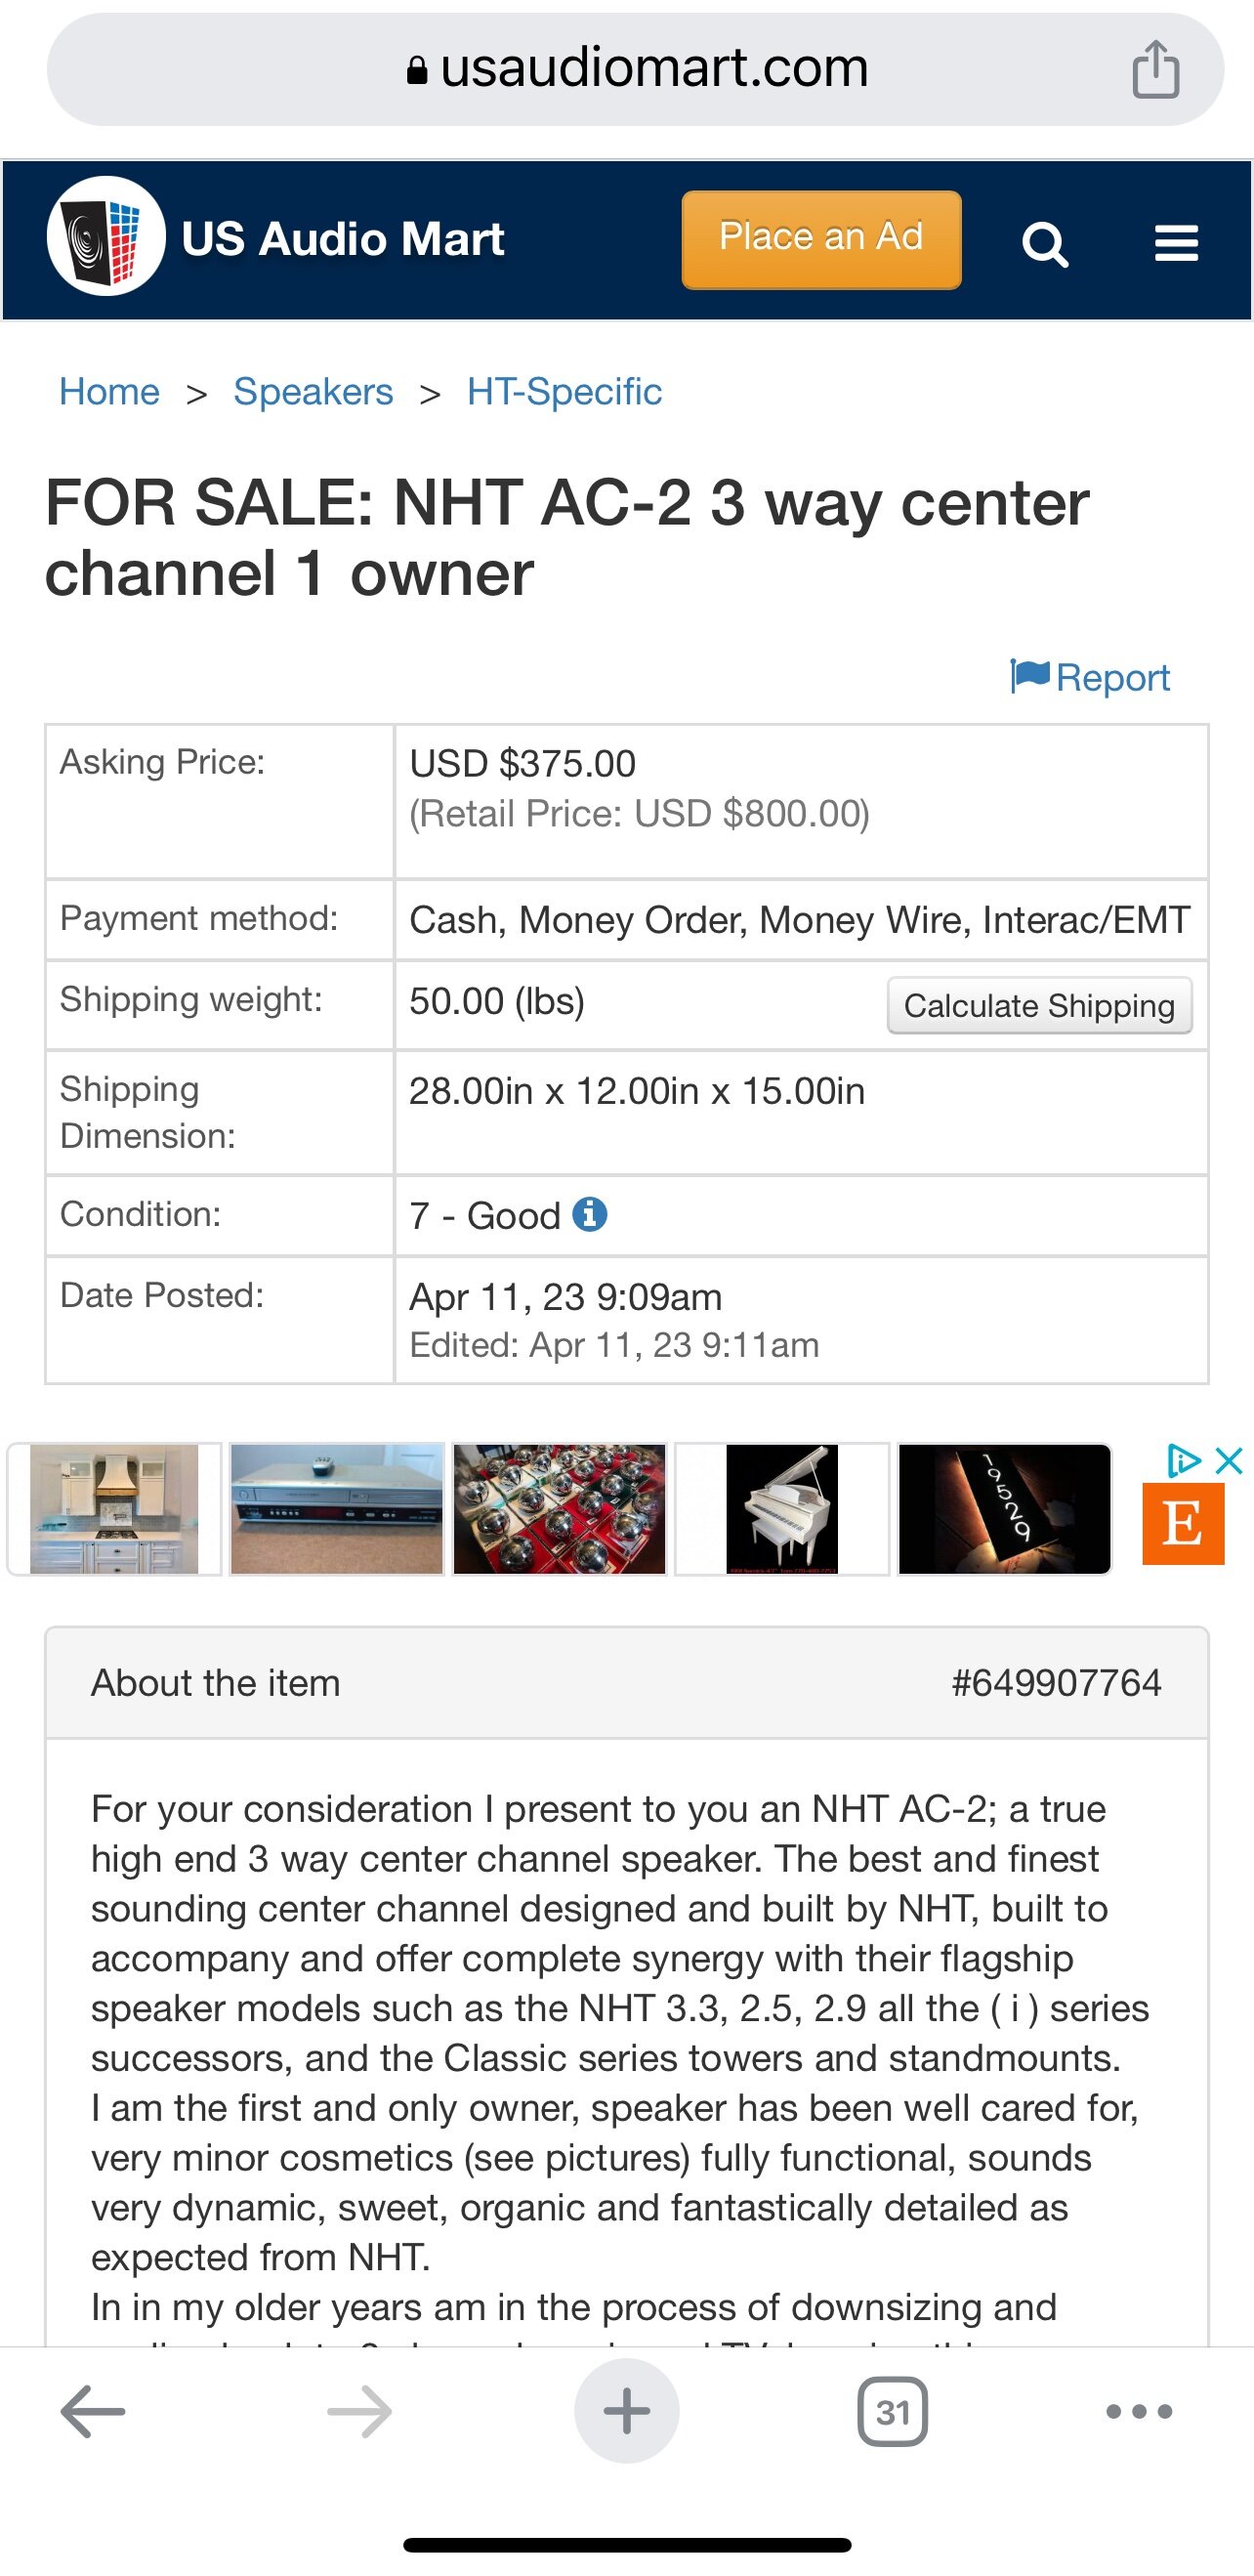Open the browser three-dot more menu
Viewport: 1254px width, 2576px height.
(x=1139, y=2412)
